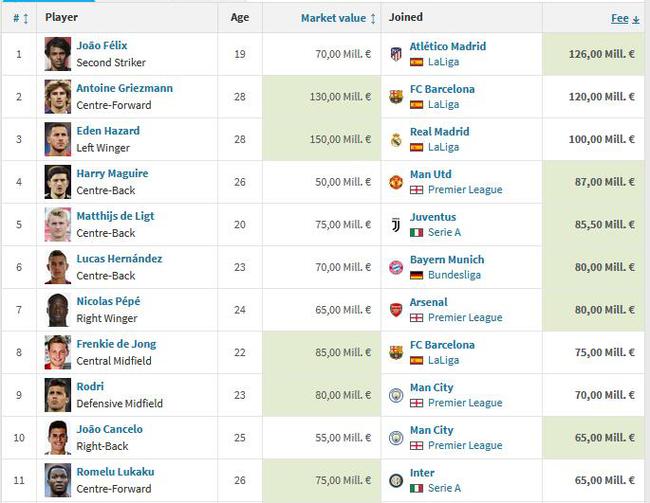Click the Atlético Madrid club crest icon
The width and height of the screenshot is (650, 503).
[x=396, y=54]
